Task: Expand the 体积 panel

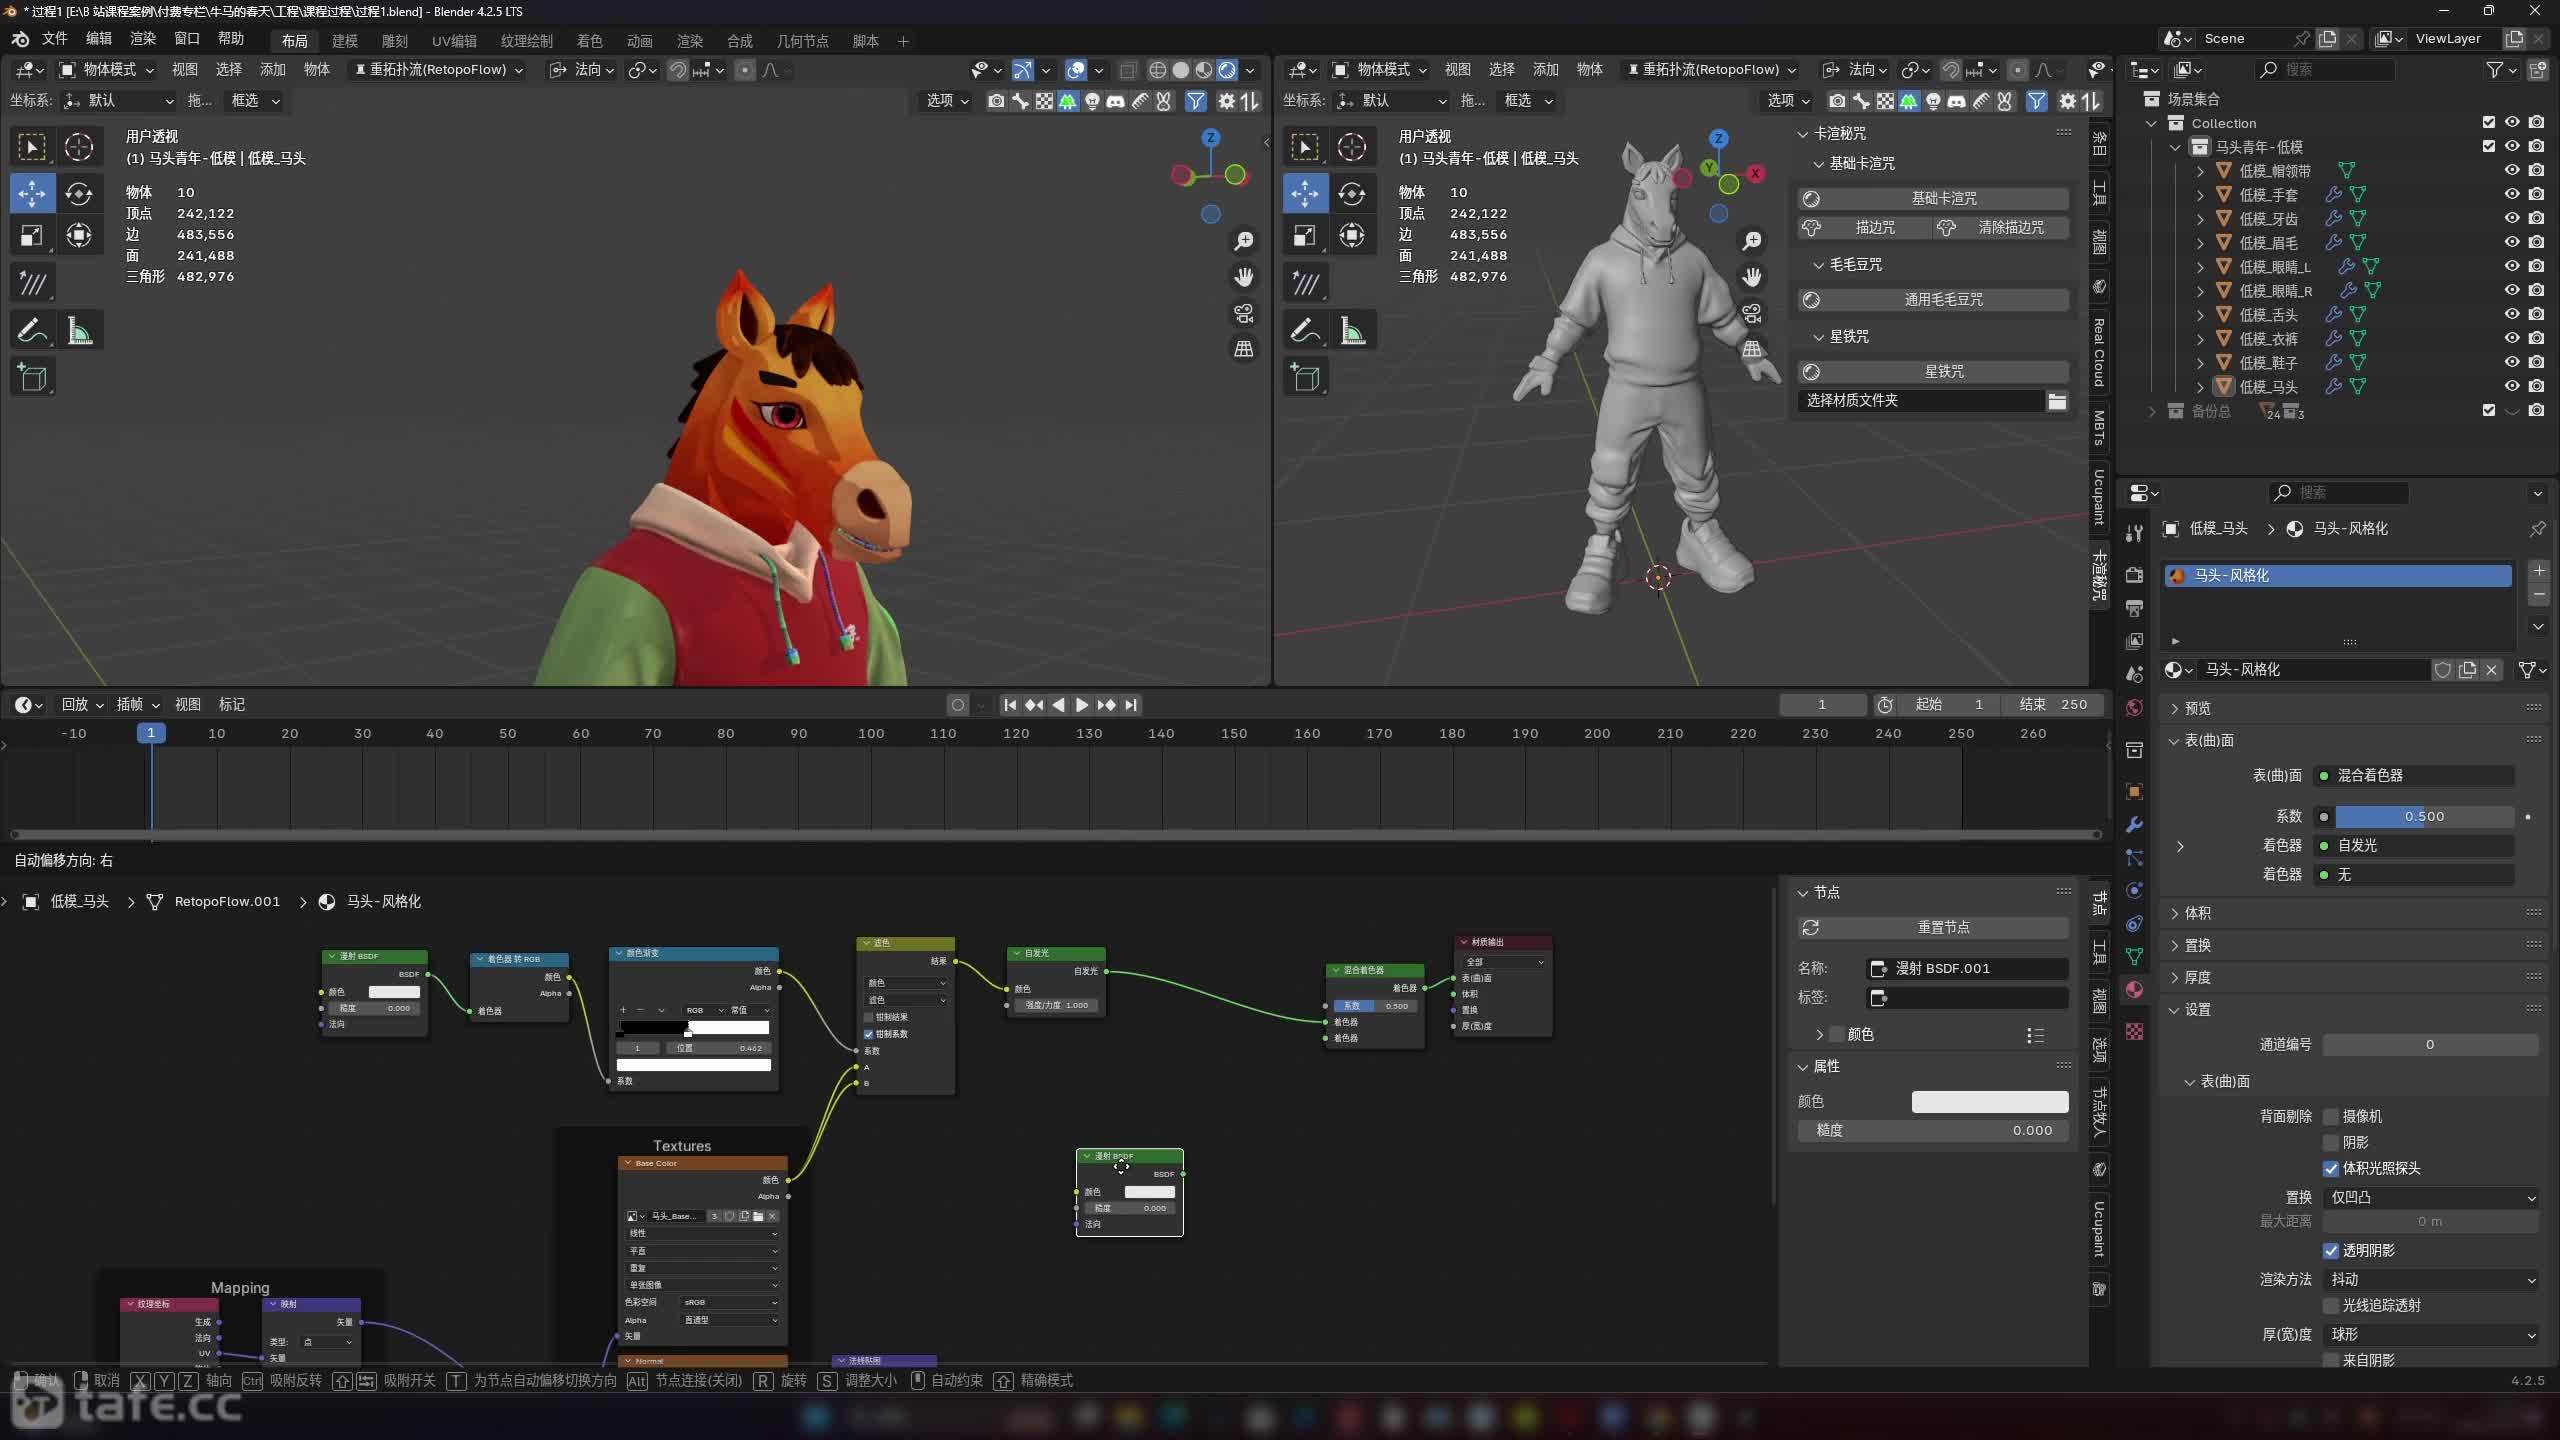Action: click(x=2197, y=913)
